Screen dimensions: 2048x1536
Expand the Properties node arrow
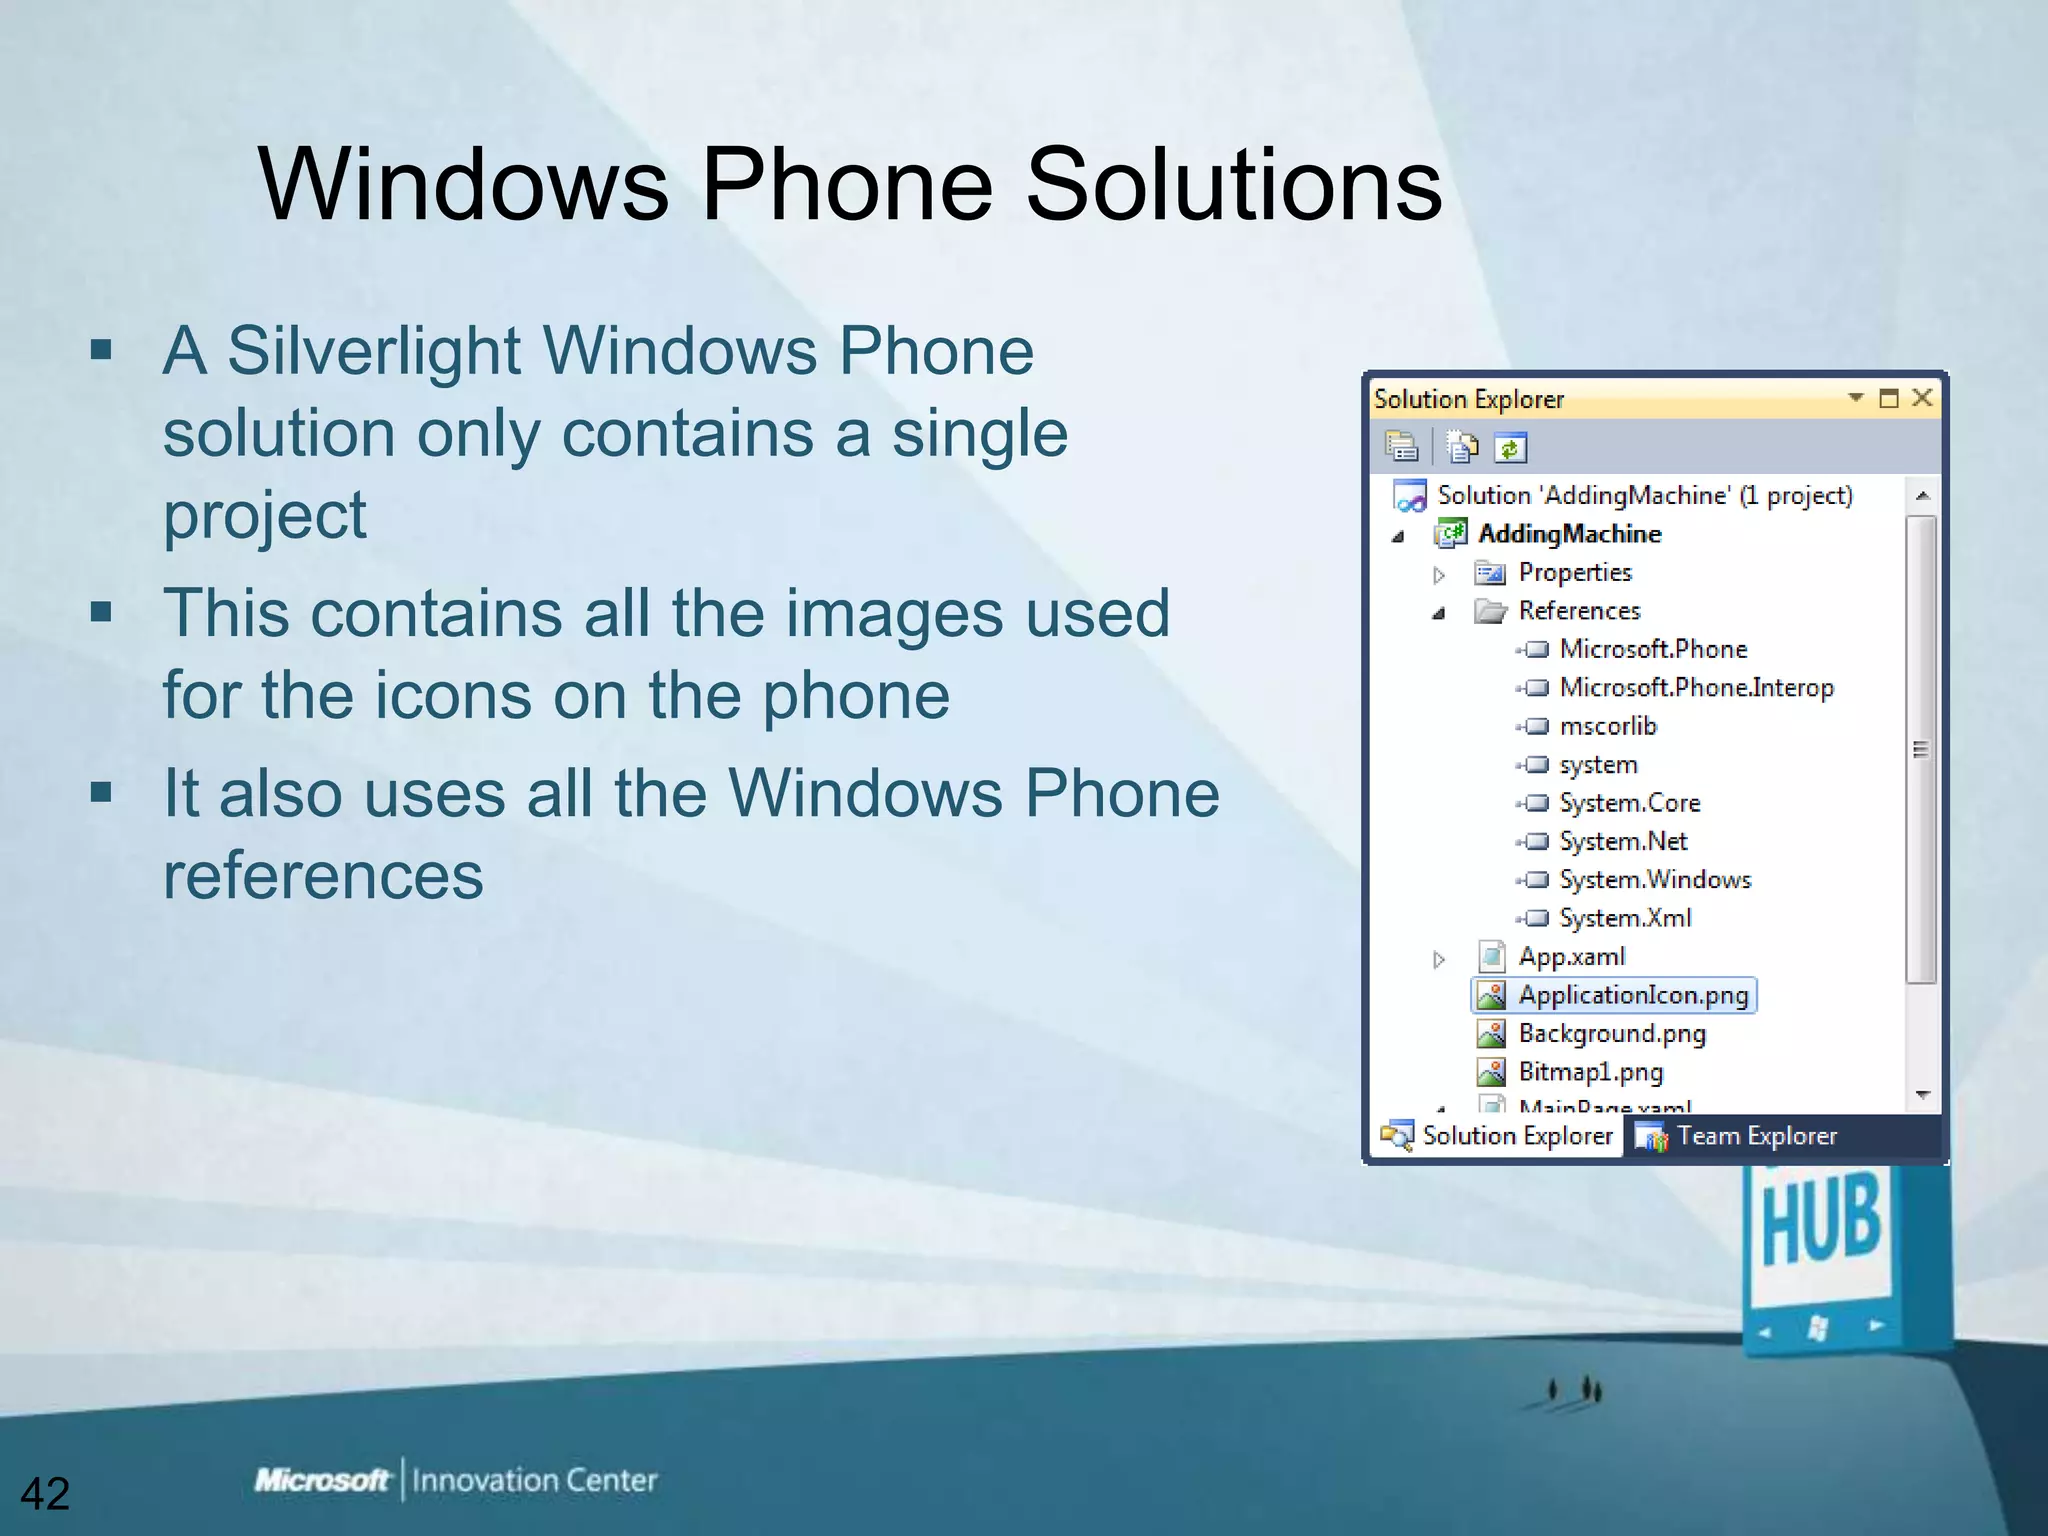pos(1439,575)
